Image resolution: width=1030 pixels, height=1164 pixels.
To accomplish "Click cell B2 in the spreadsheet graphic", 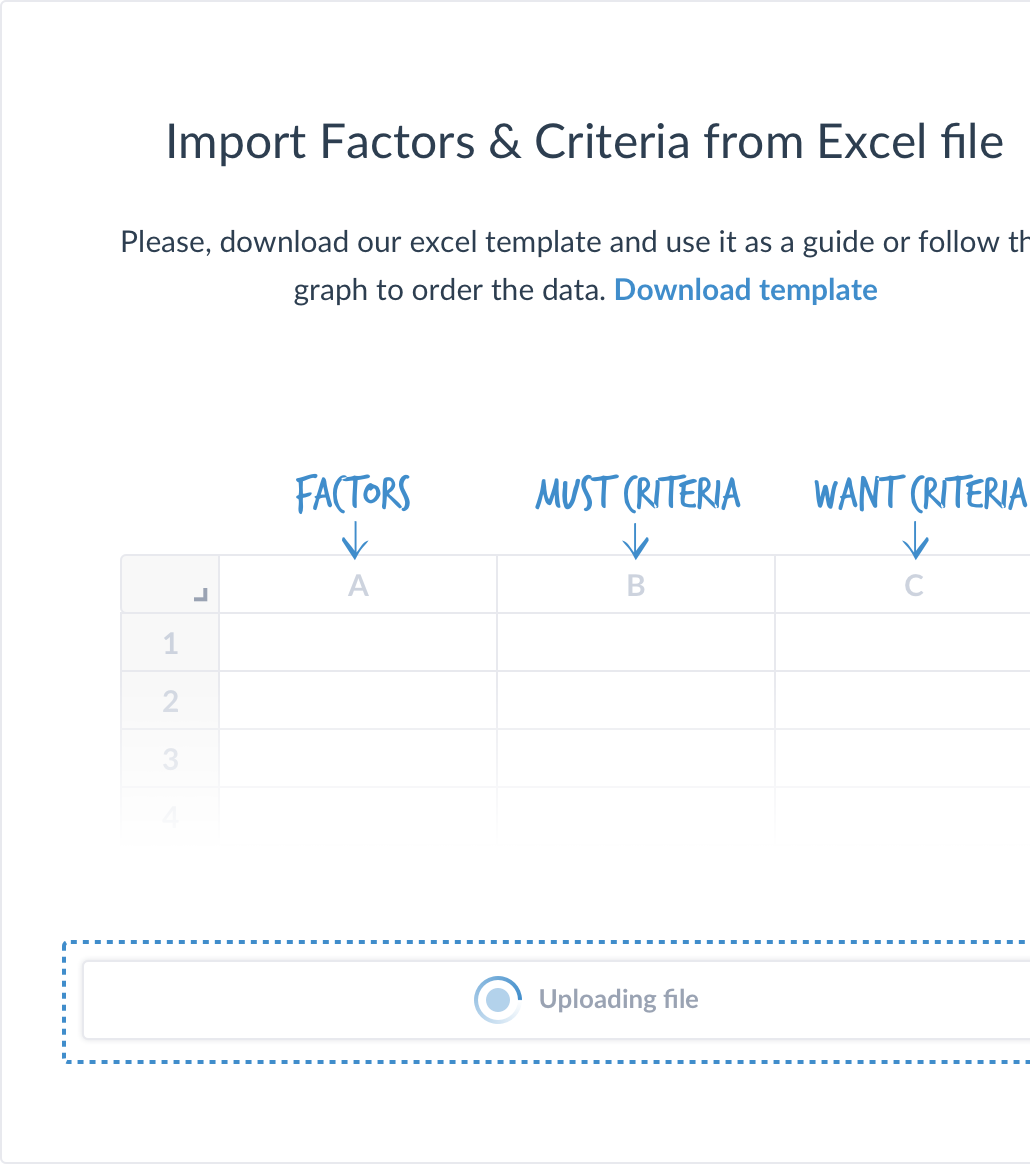I will click(636, 701).
